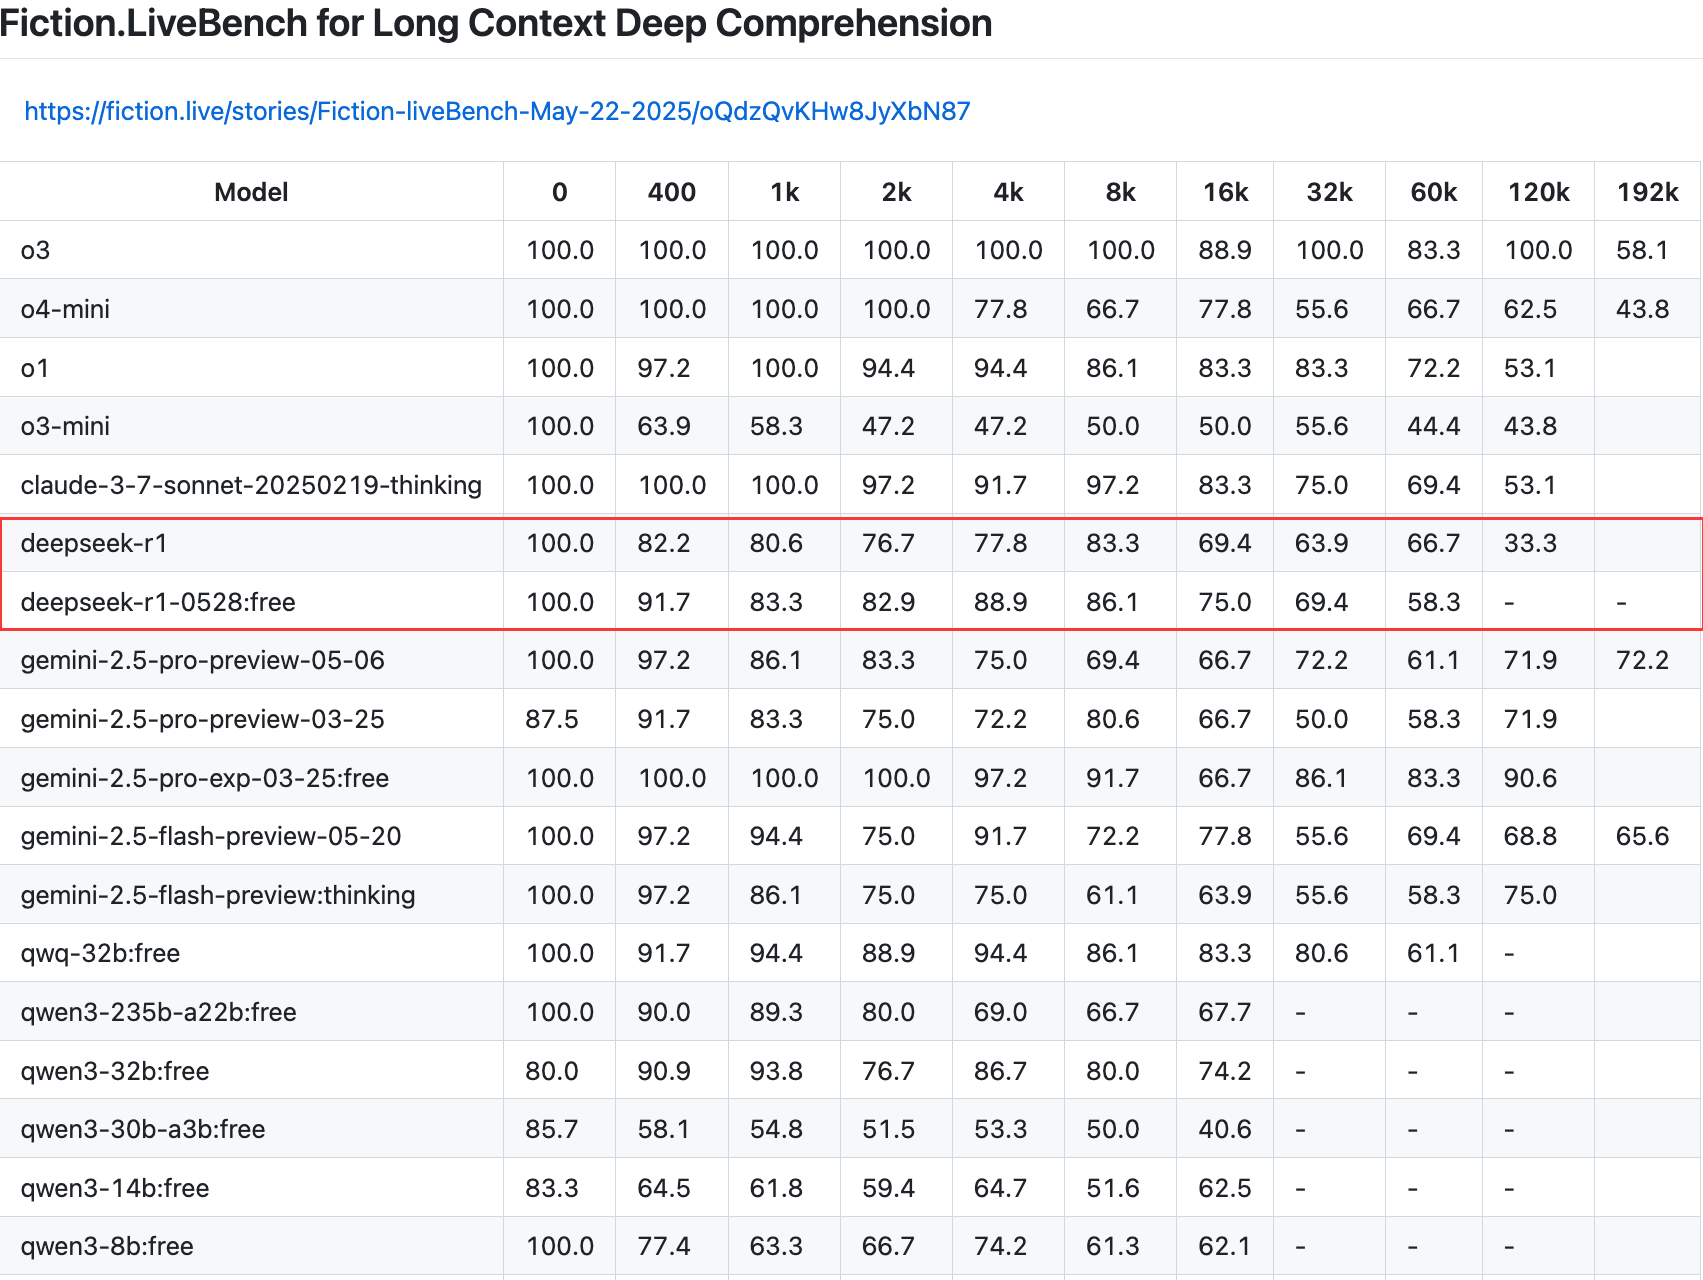Click the 16k column header

1225,192
